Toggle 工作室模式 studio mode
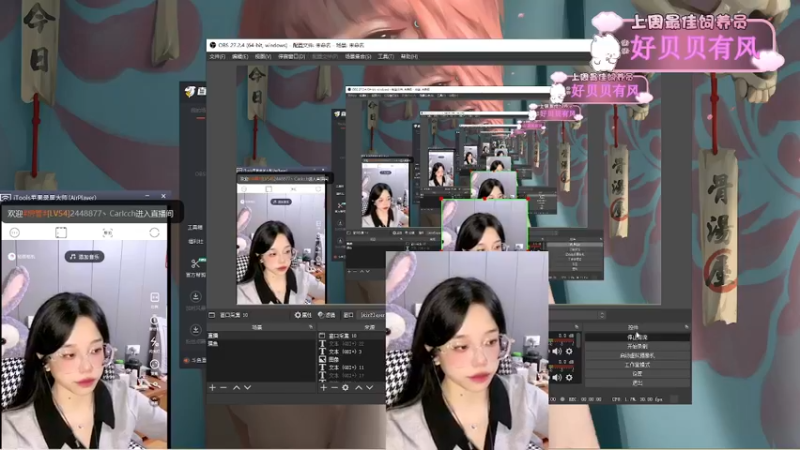This screenshot has height=450, width=800. pos(637,365)
